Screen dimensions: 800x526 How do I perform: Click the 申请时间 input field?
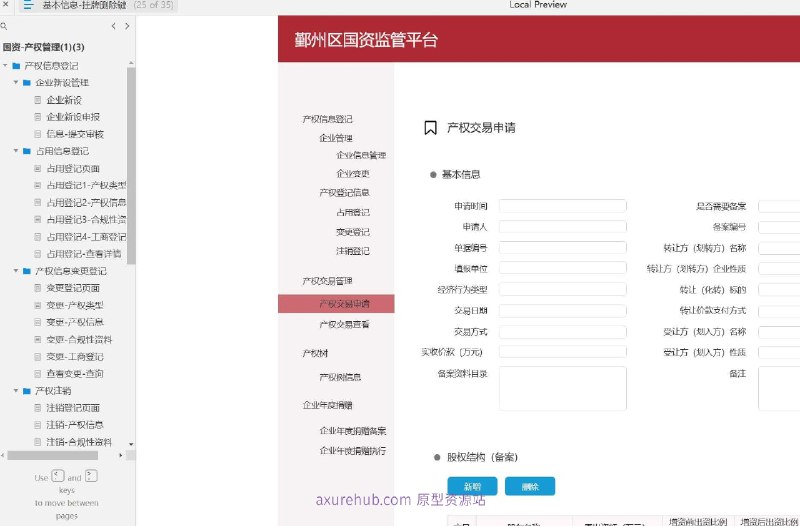tap(562, 206)
